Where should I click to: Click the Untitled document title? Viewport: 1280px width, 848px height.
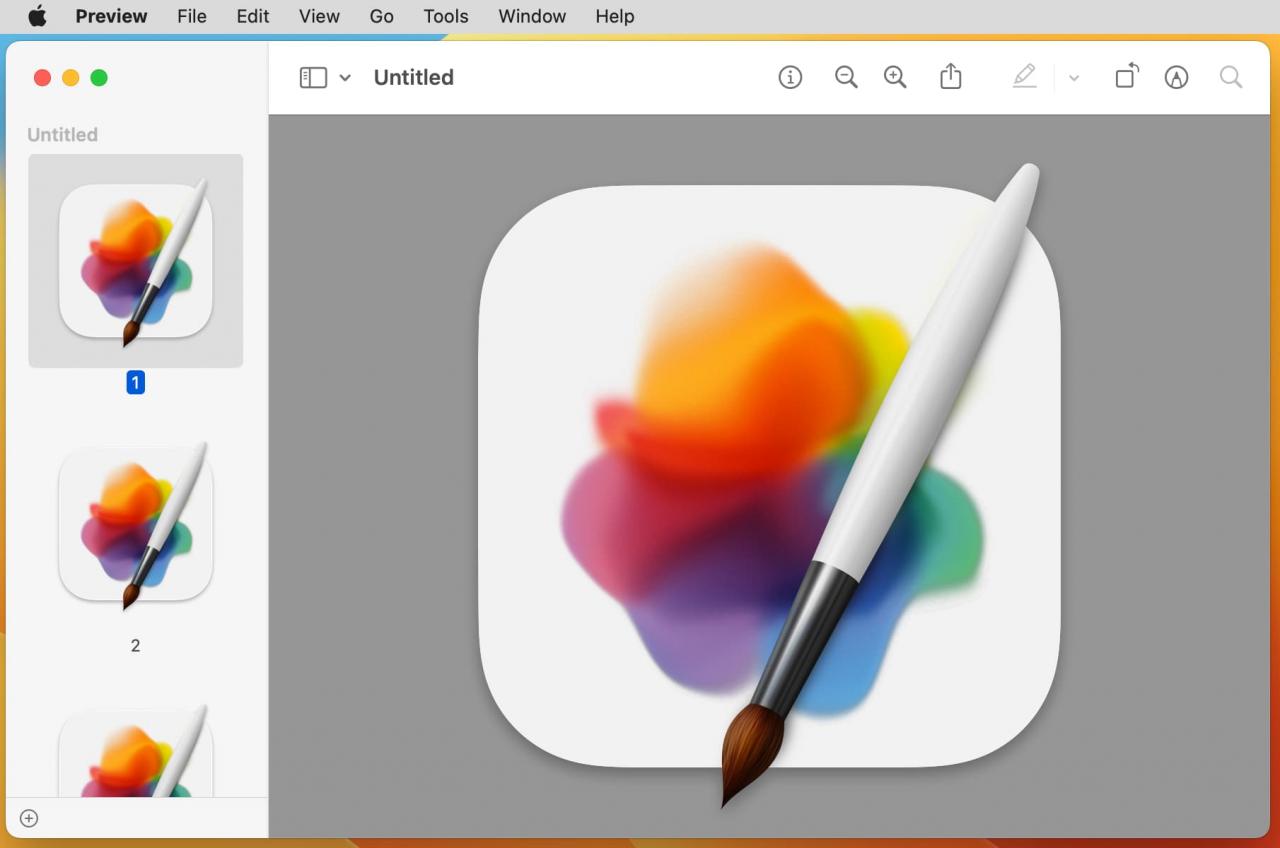(x=414, y=77)
